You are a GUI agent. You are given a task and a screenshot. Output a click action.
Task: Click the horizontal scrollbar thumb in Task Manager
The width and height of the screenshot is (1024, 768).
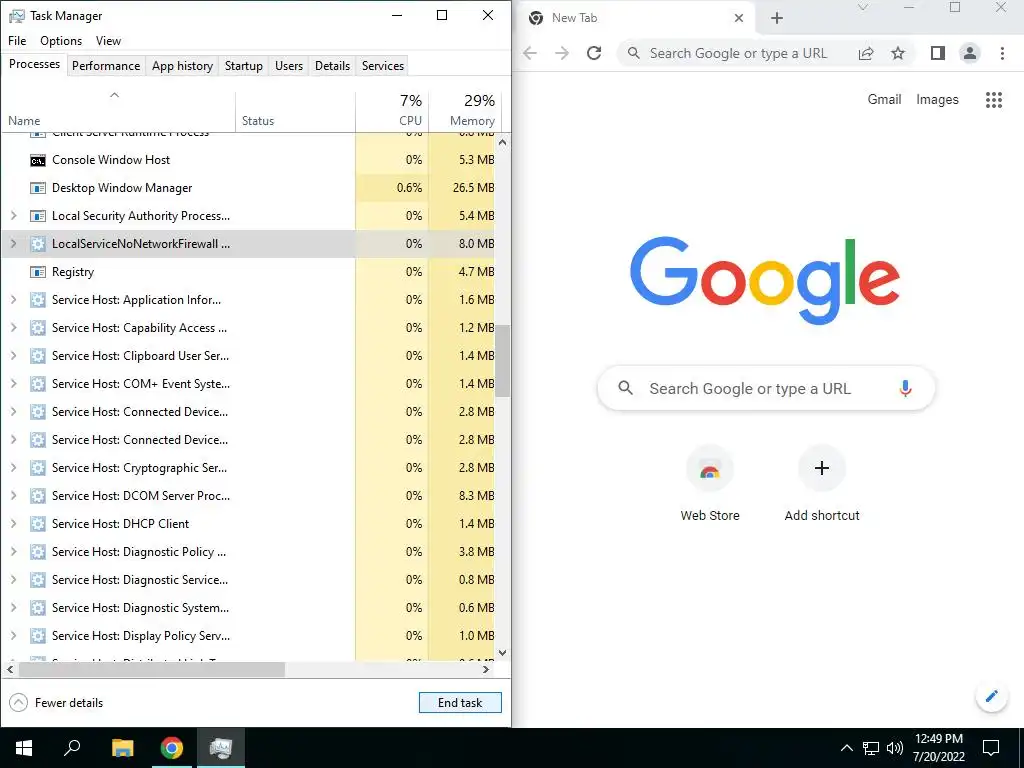tap(152, 669)
